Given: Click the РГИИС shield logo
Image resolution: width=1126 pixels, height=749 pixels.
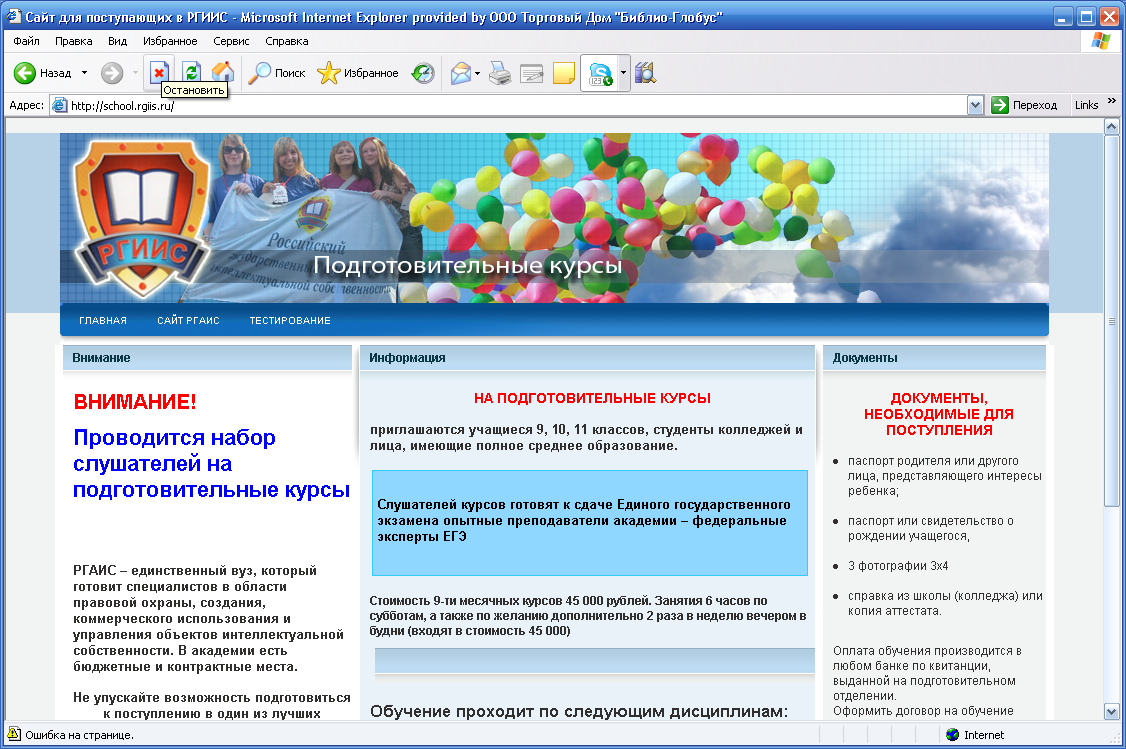Looking at the screenshot, I should point(142,218).
